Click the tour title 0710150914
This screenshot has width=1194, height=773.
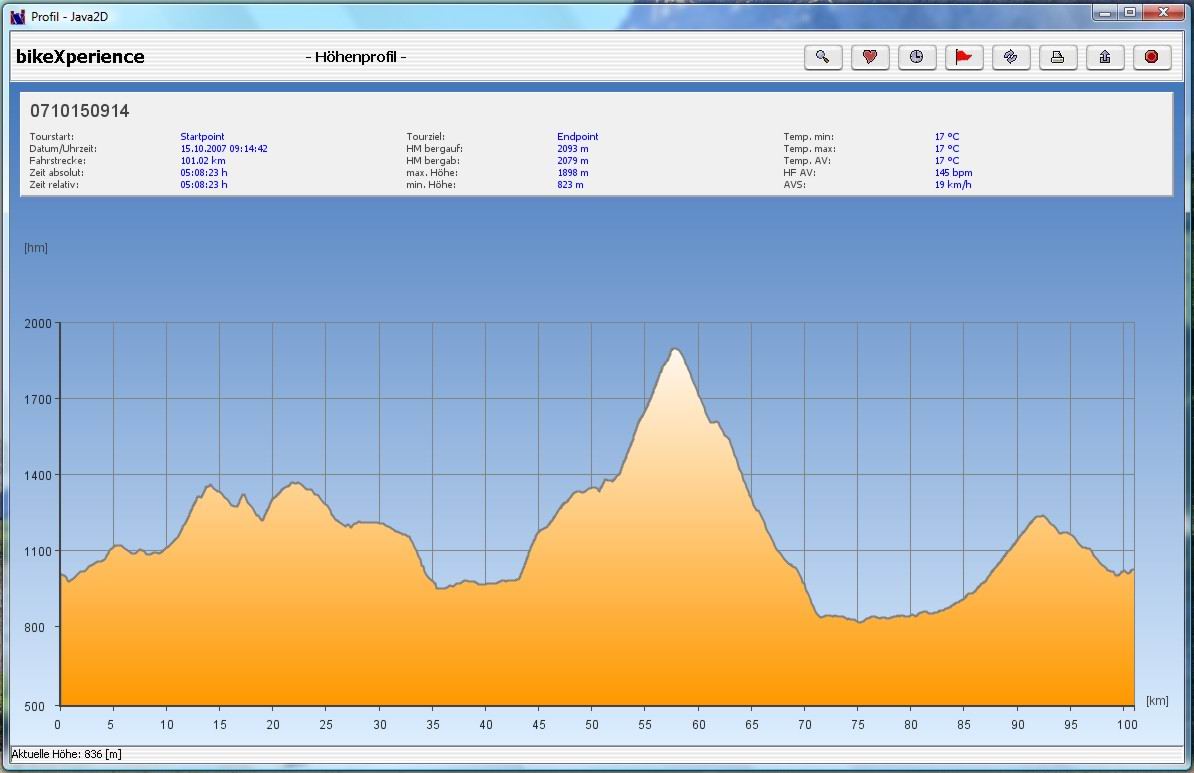pos(80,111)
